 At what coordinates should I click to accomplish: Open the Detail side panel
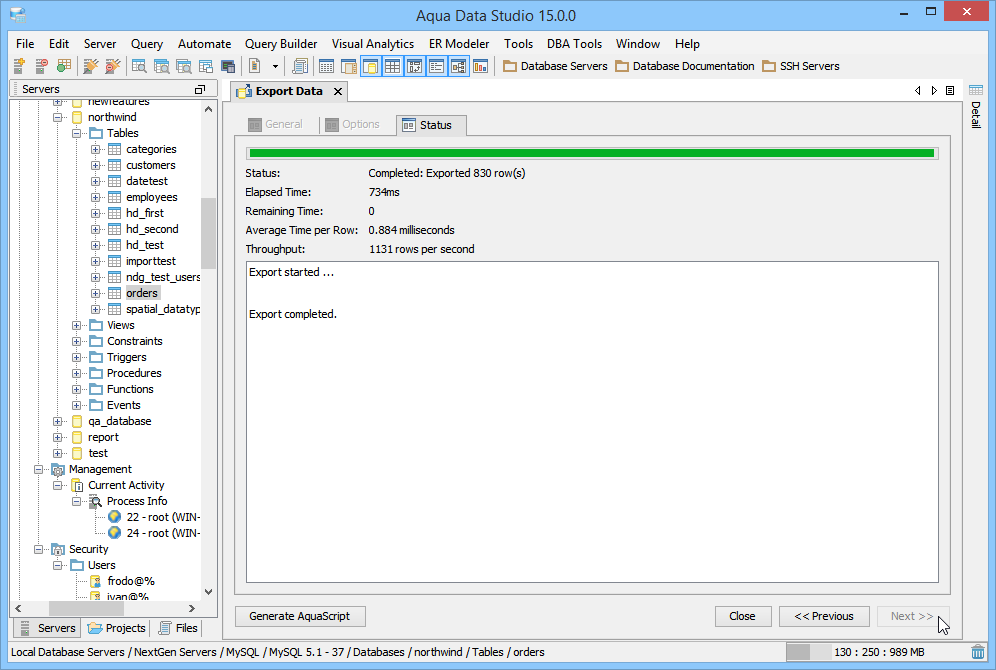click(x=976, y=107)
